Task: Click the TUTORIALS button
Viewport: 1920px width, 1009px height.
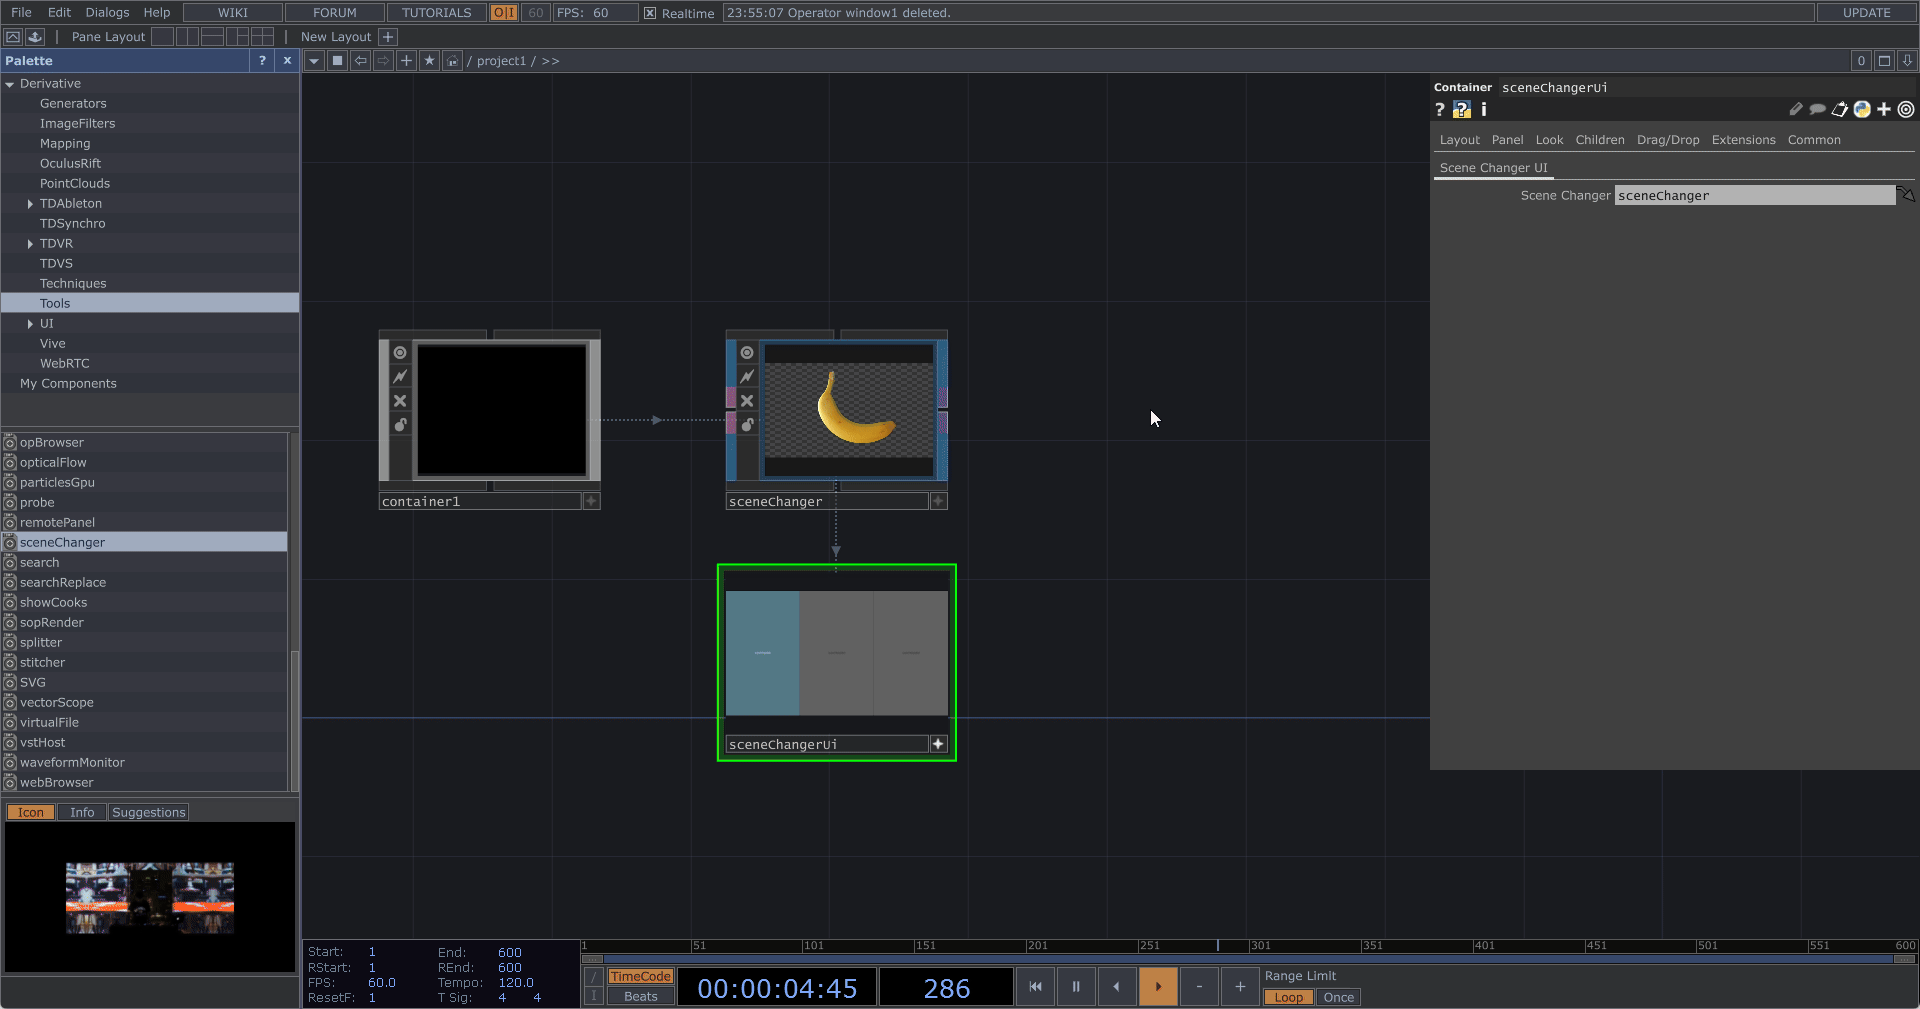Action: click(x=436, y=13)
